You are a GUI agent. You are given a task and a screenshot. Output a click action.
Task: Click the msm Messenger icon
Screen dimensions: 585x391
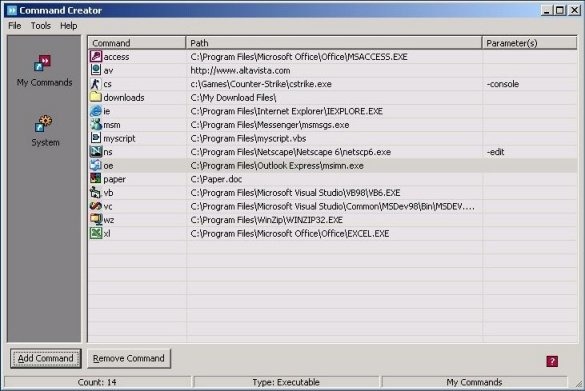pos(96,124)
